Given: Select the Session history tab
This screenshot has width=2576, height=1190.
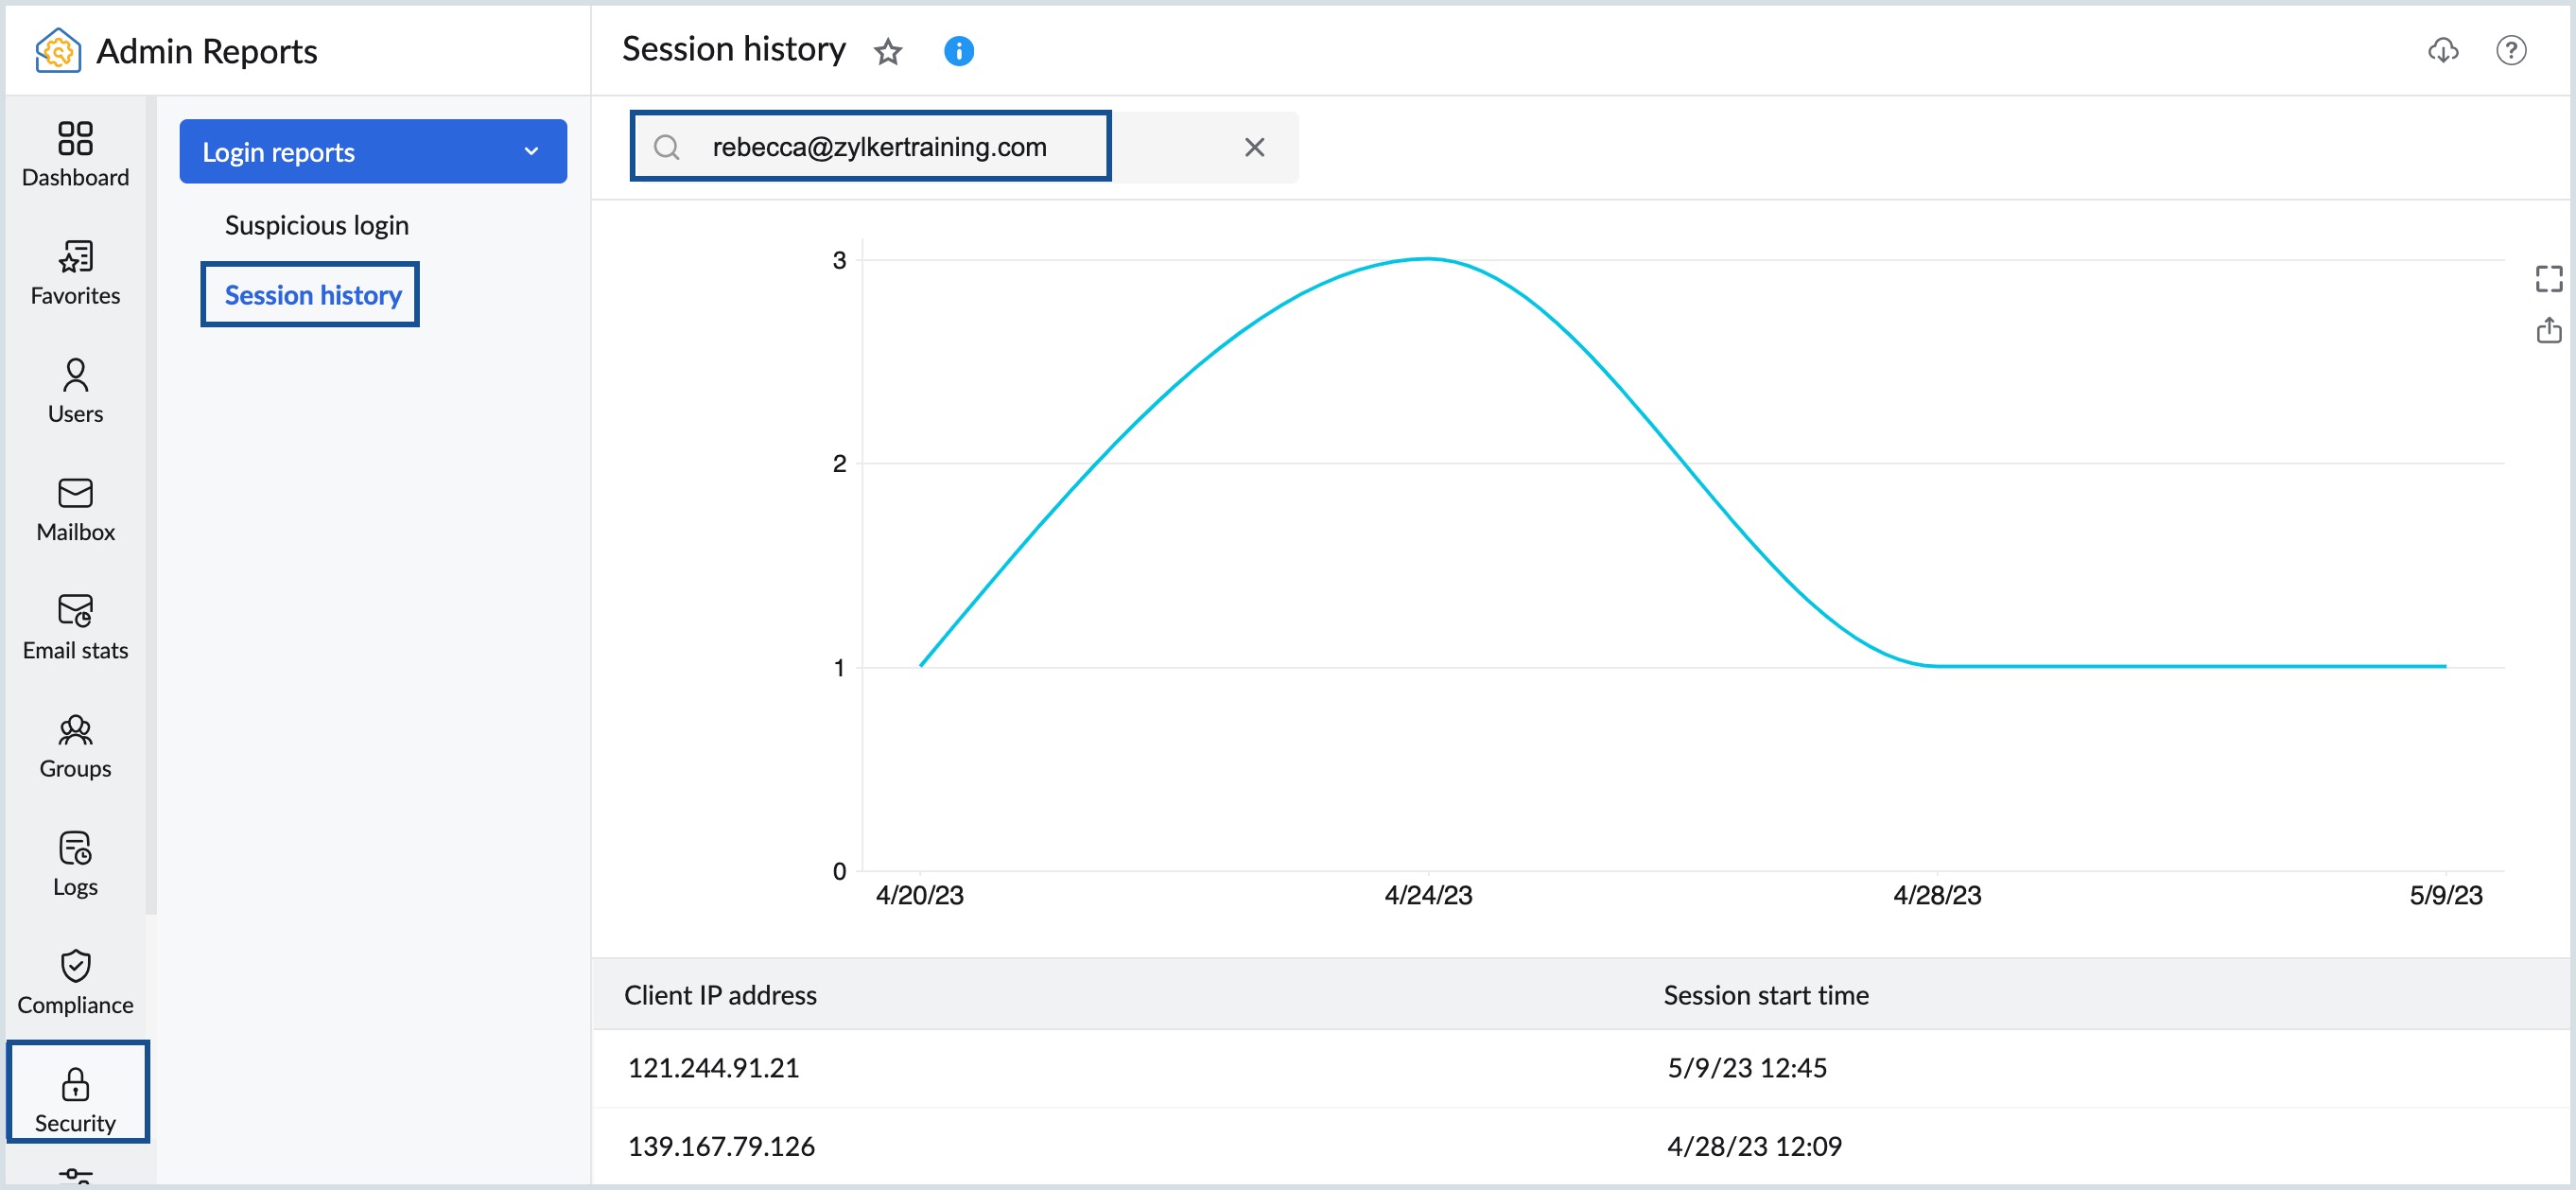Looking at the screenshot, I should point(312,294).
